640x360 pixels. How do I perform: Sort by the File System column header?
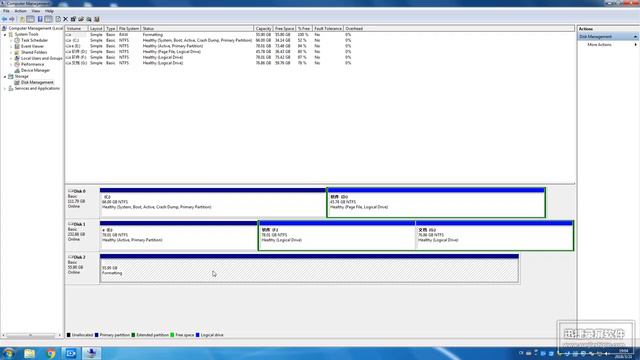(129, 29)
